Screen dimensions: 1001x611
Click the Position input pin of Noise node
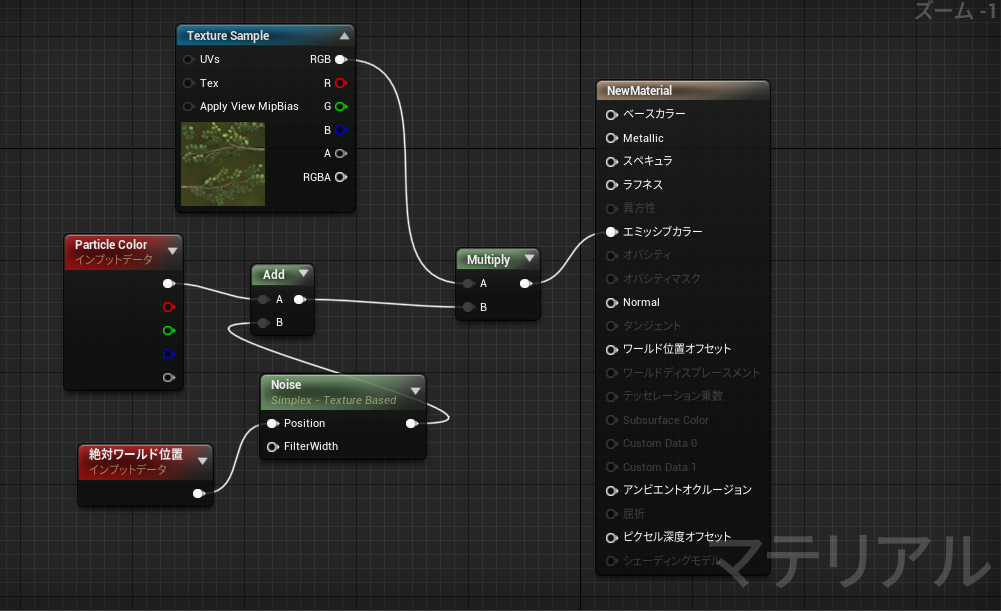273,423
